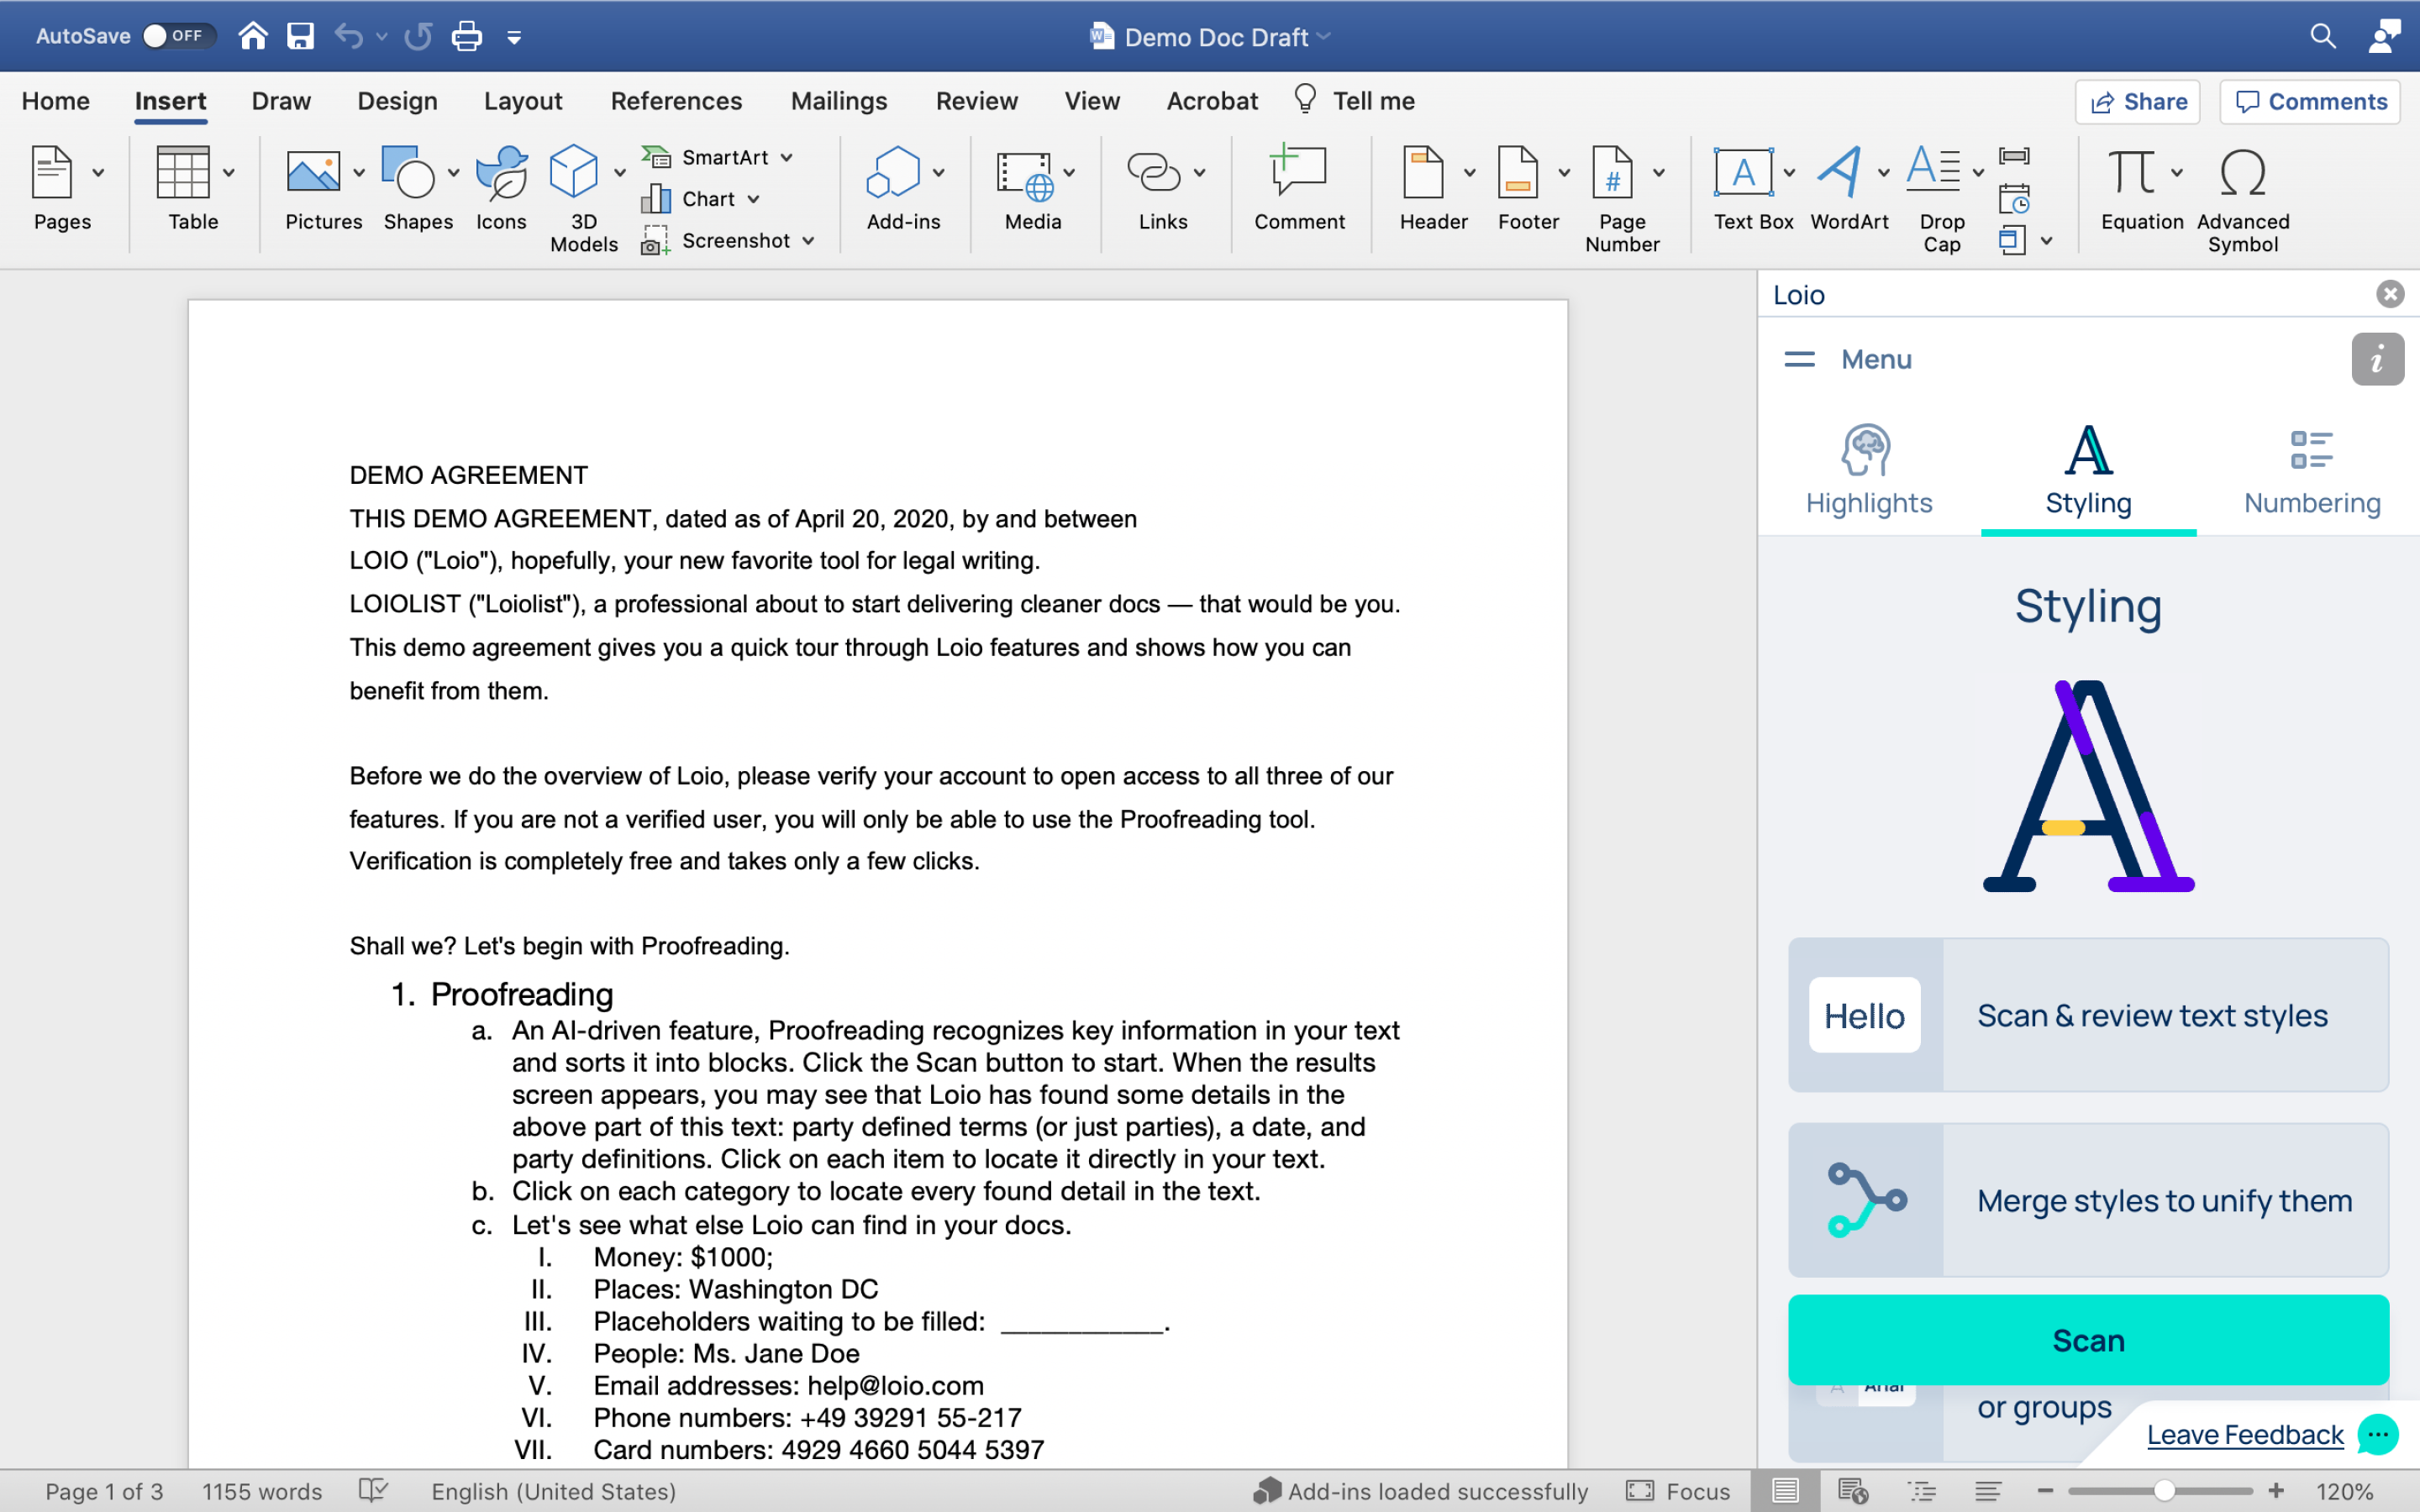Open the 3D Models icon
Viewport: 2420px width, 1512px height.
574,174
